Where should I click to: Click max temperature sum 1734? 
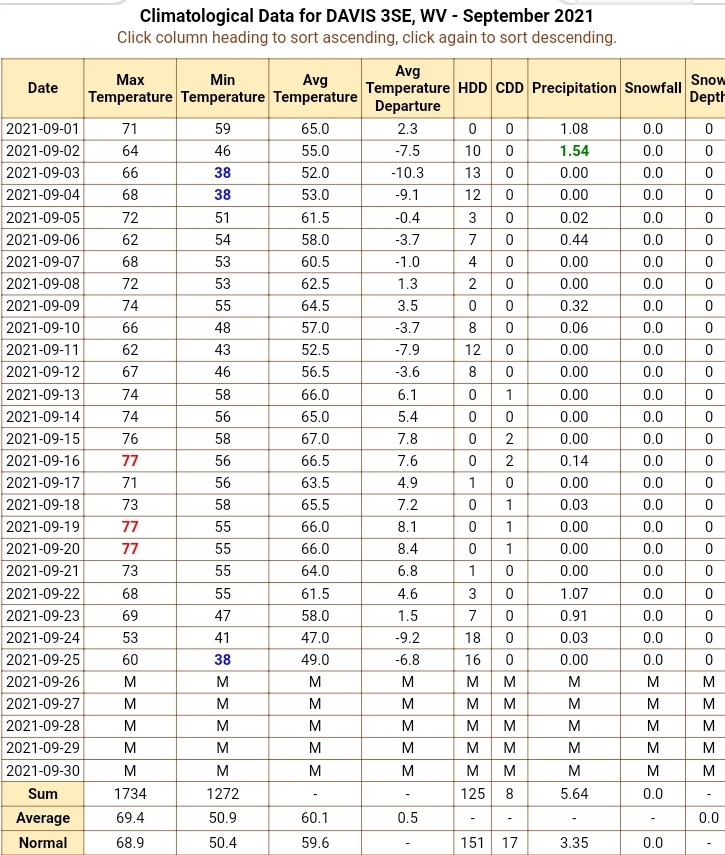[x=130, y=794]
